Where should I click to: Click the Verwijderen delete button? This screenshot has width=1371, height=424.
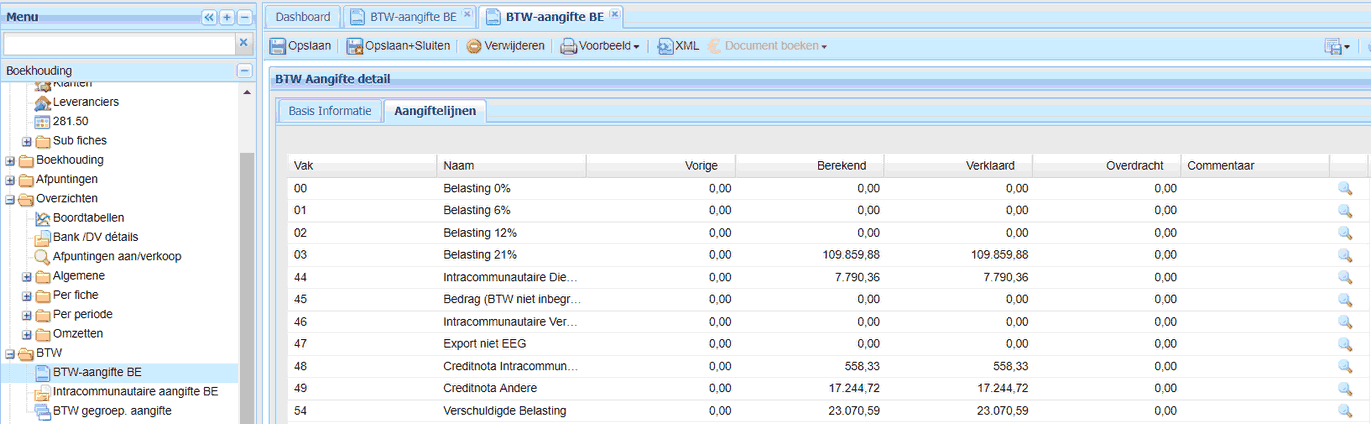point(505,46)
